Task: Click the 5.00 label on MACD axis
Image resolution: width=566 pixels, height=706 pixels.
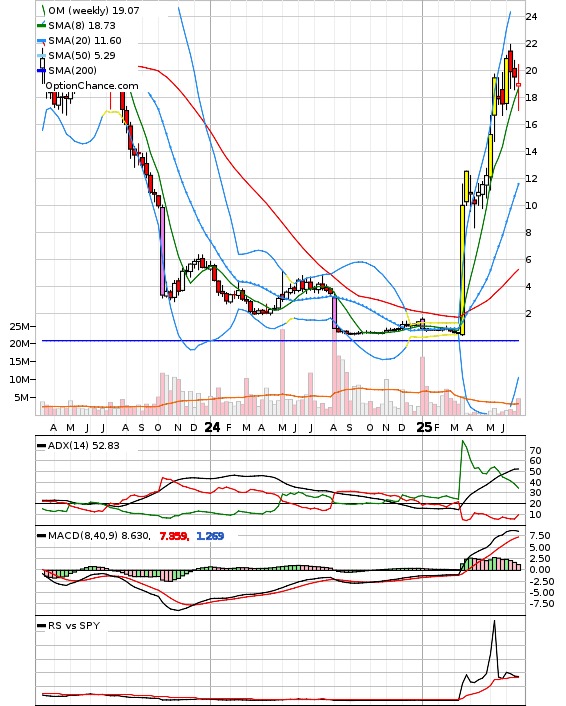Action: [540, 548]
